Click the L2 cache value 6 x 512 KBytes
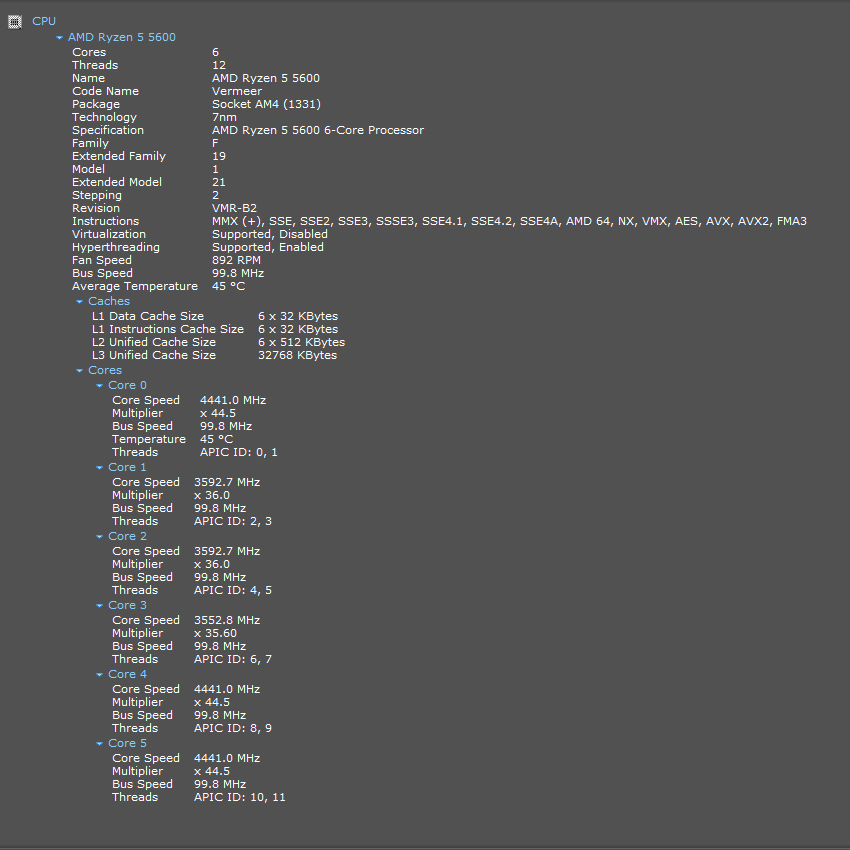 point(301,343)
